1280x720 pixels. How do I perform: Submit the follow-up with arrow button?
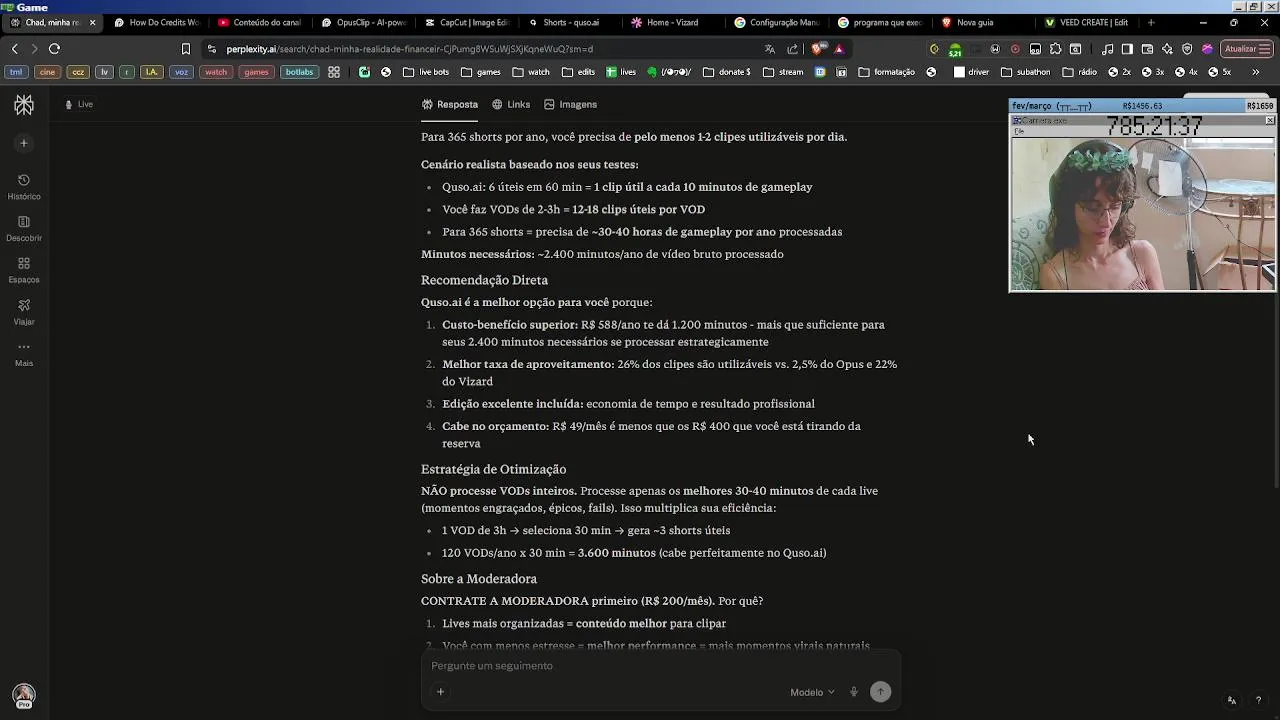880,692
